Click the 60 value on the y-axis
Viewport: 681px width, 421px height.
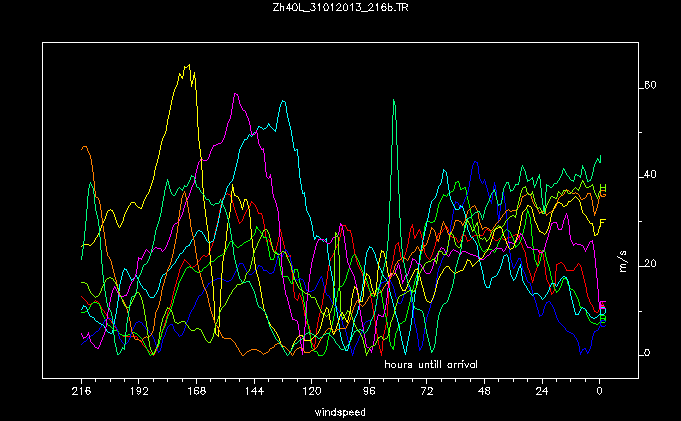[x=649, y=86]
